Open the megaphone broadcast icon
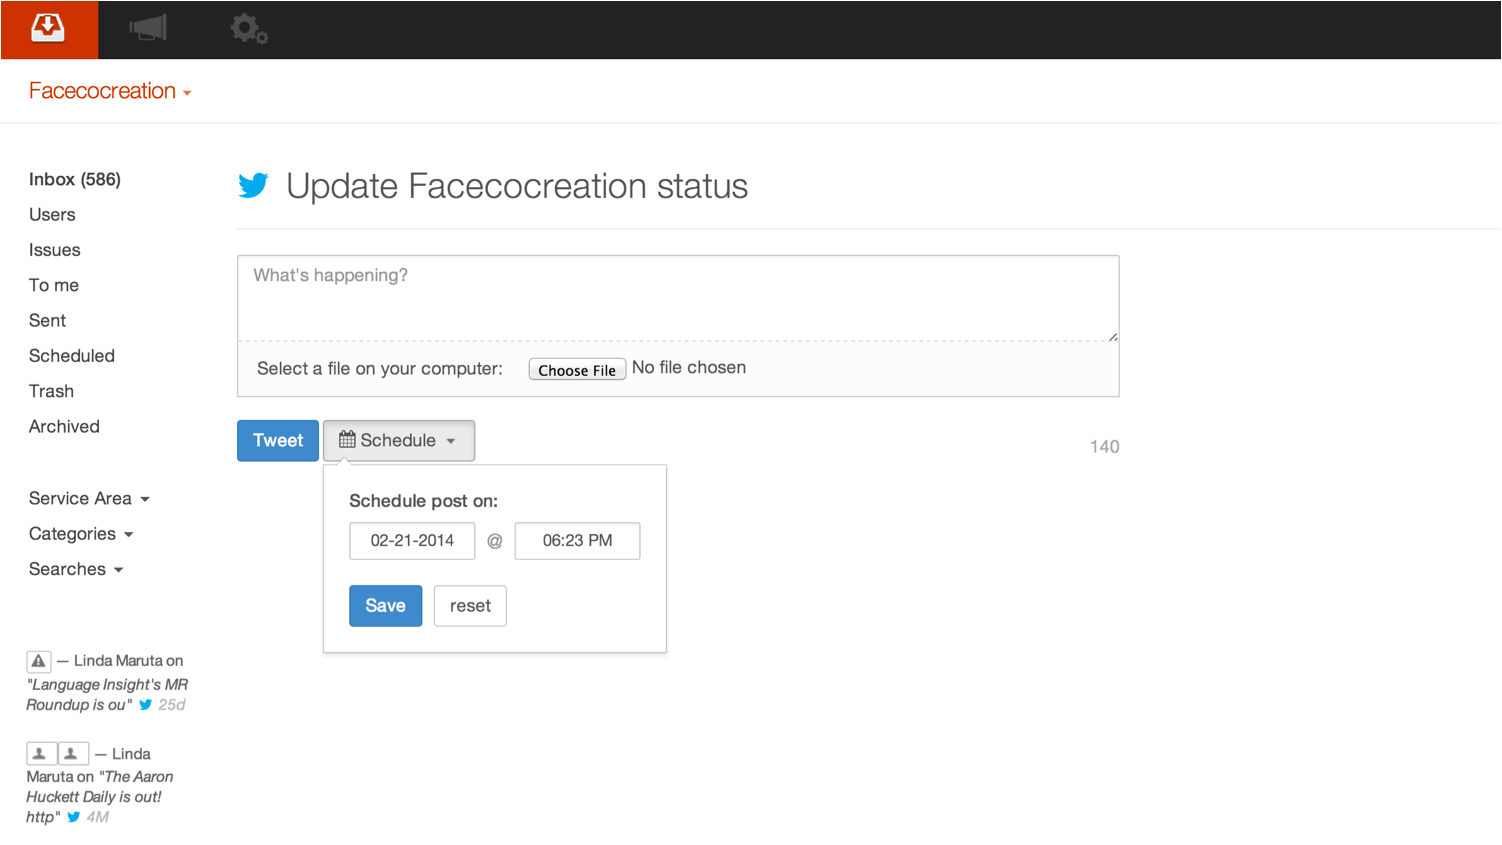The width and height of the screenshot is (1502, 845). [x=148, y=28]
